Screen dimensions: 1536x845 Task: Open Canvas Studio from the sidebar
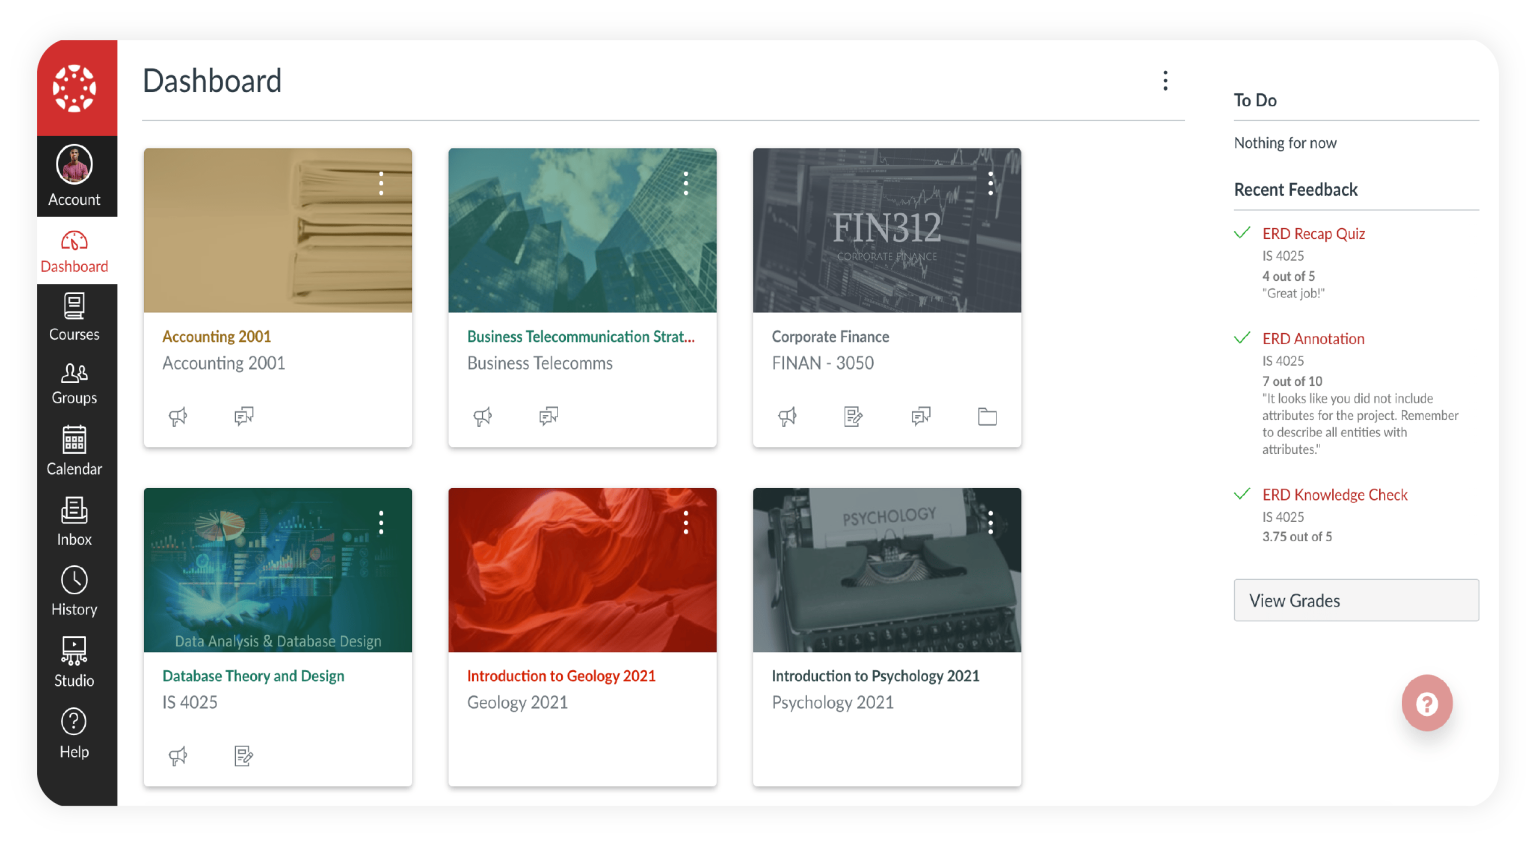[x=74, y=664]
